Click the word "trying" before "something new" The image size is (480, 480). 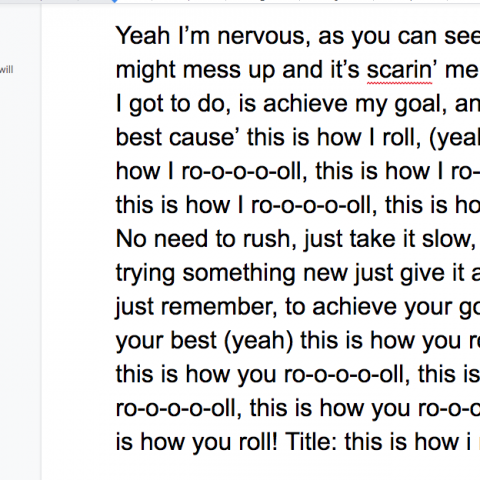point(145,274)
